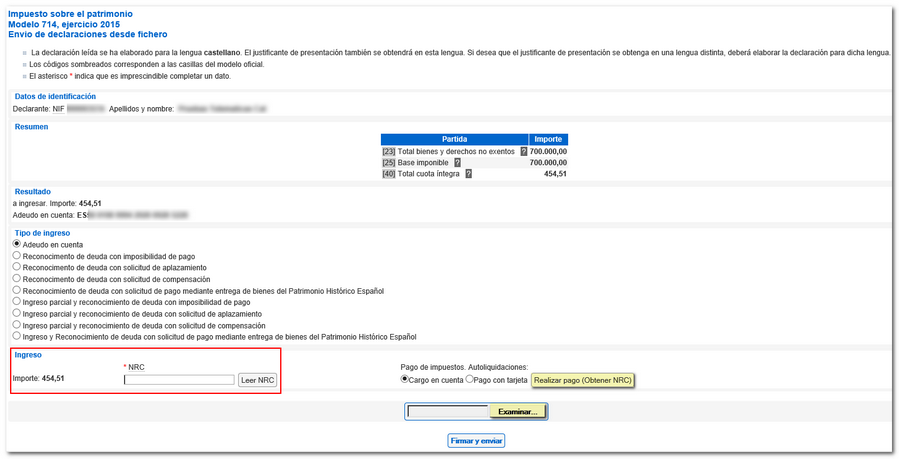Choose Ingreso parcial con solicitud de aplazamiento
This screenshot has height=459, width=899.
click(16, 313)
